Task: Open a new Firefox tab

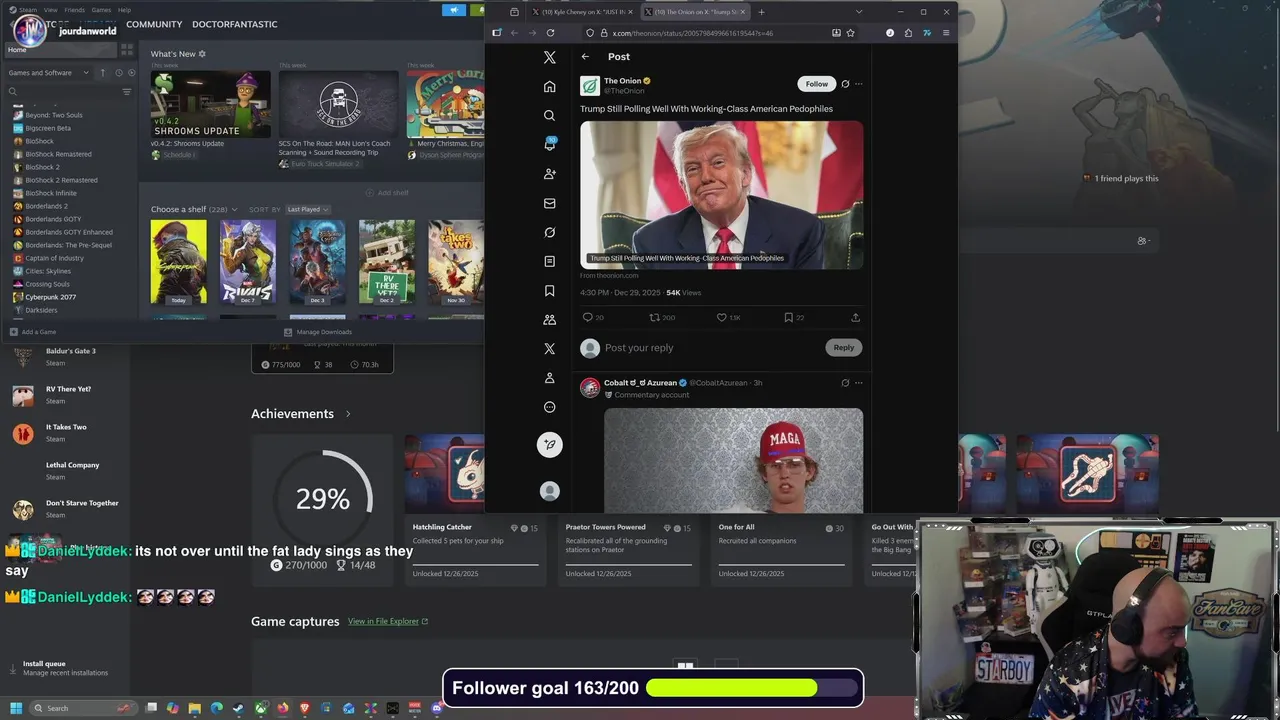Action: point(761,12)
